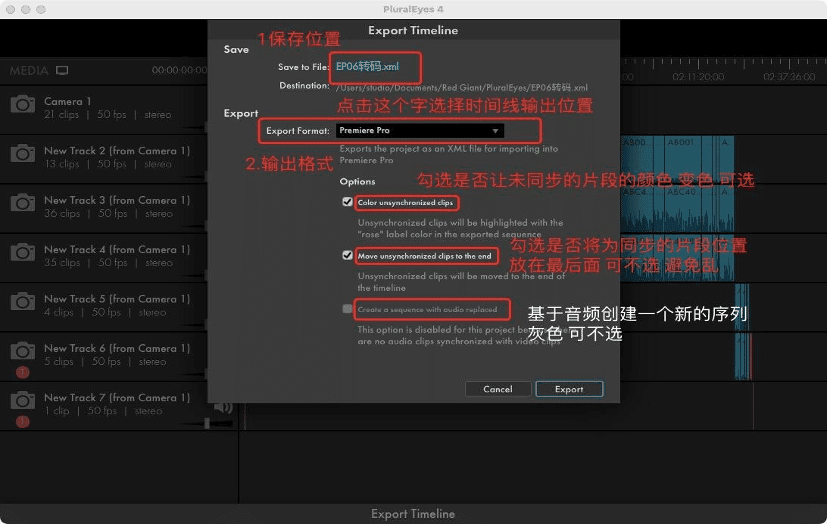Click the Cancel button
827x524 pixels.
(x=498, y=389)
